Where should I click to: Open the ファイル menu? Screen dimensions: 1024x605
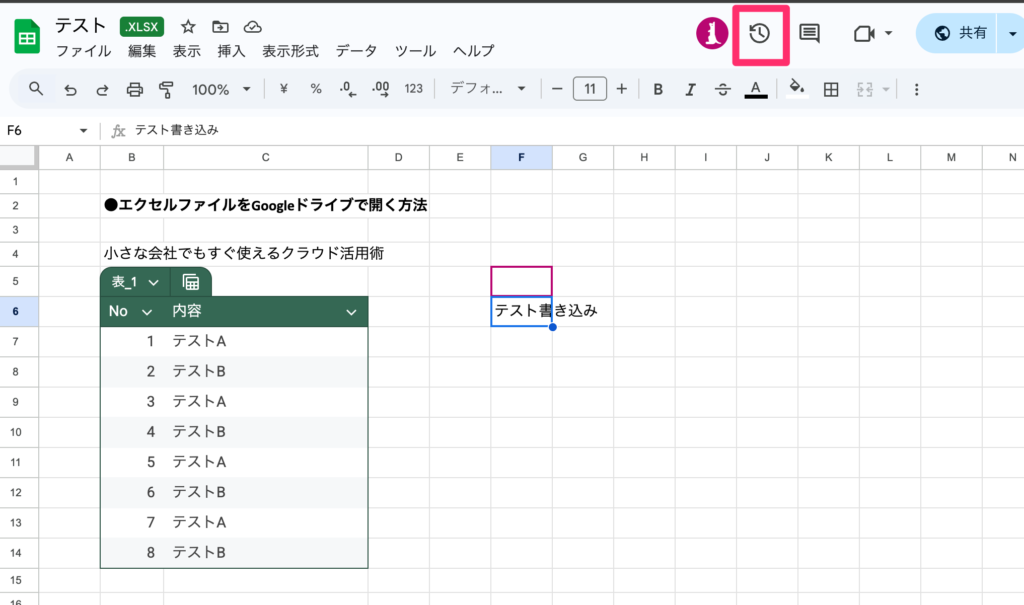tap(83, 51)
